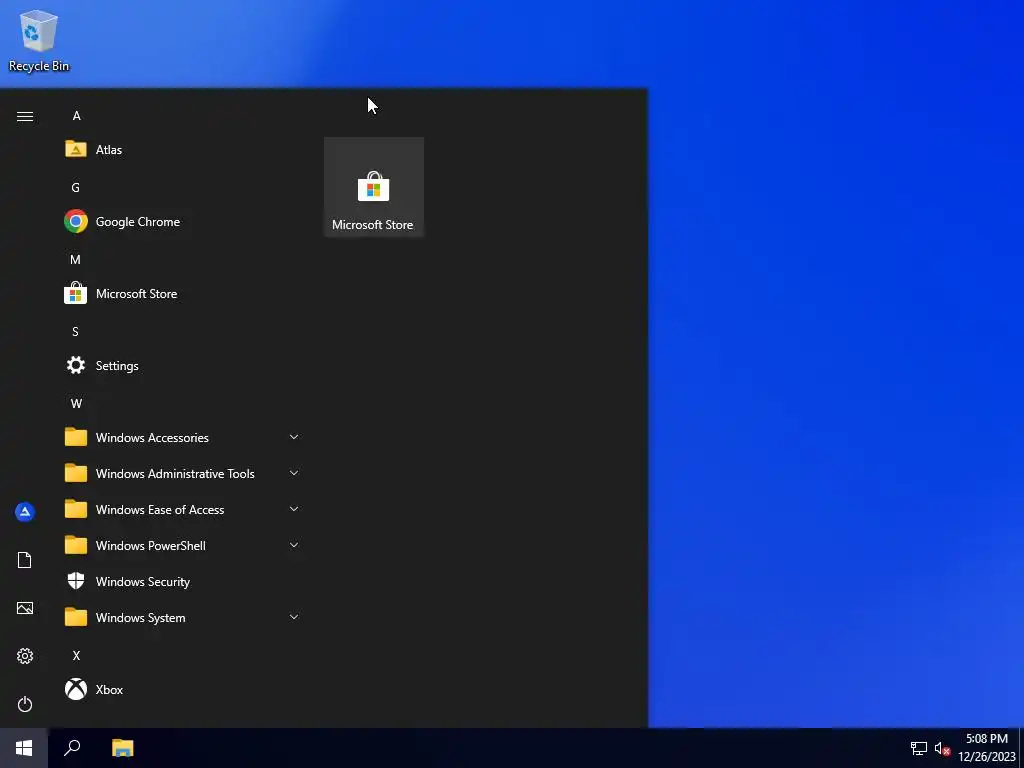Open the network status tray icon

click(918, 748)
